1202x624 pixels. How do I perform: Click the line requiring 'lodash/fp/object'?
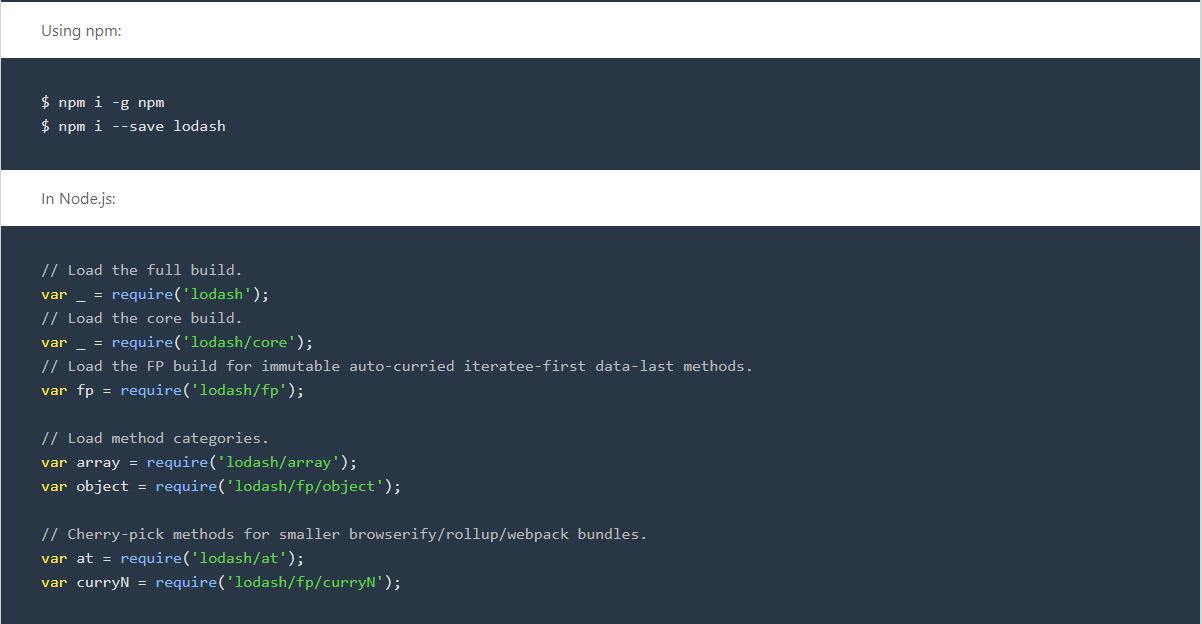click(221, 486)
